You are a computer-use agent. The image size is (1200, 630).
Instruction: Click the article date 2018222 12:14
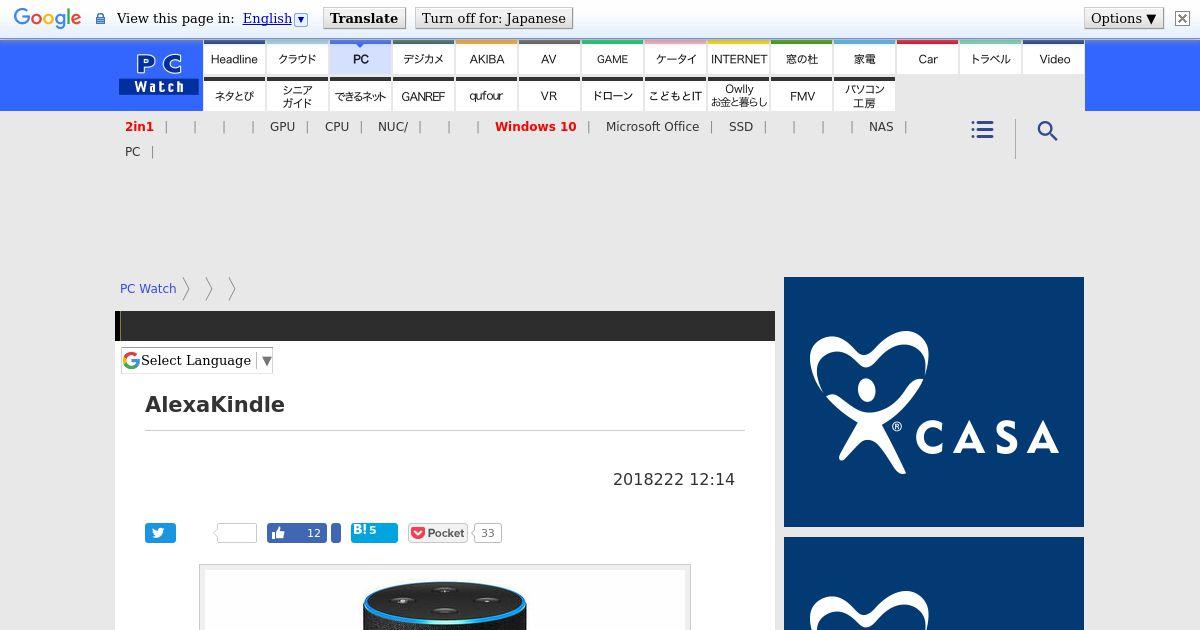click(674, 479)
